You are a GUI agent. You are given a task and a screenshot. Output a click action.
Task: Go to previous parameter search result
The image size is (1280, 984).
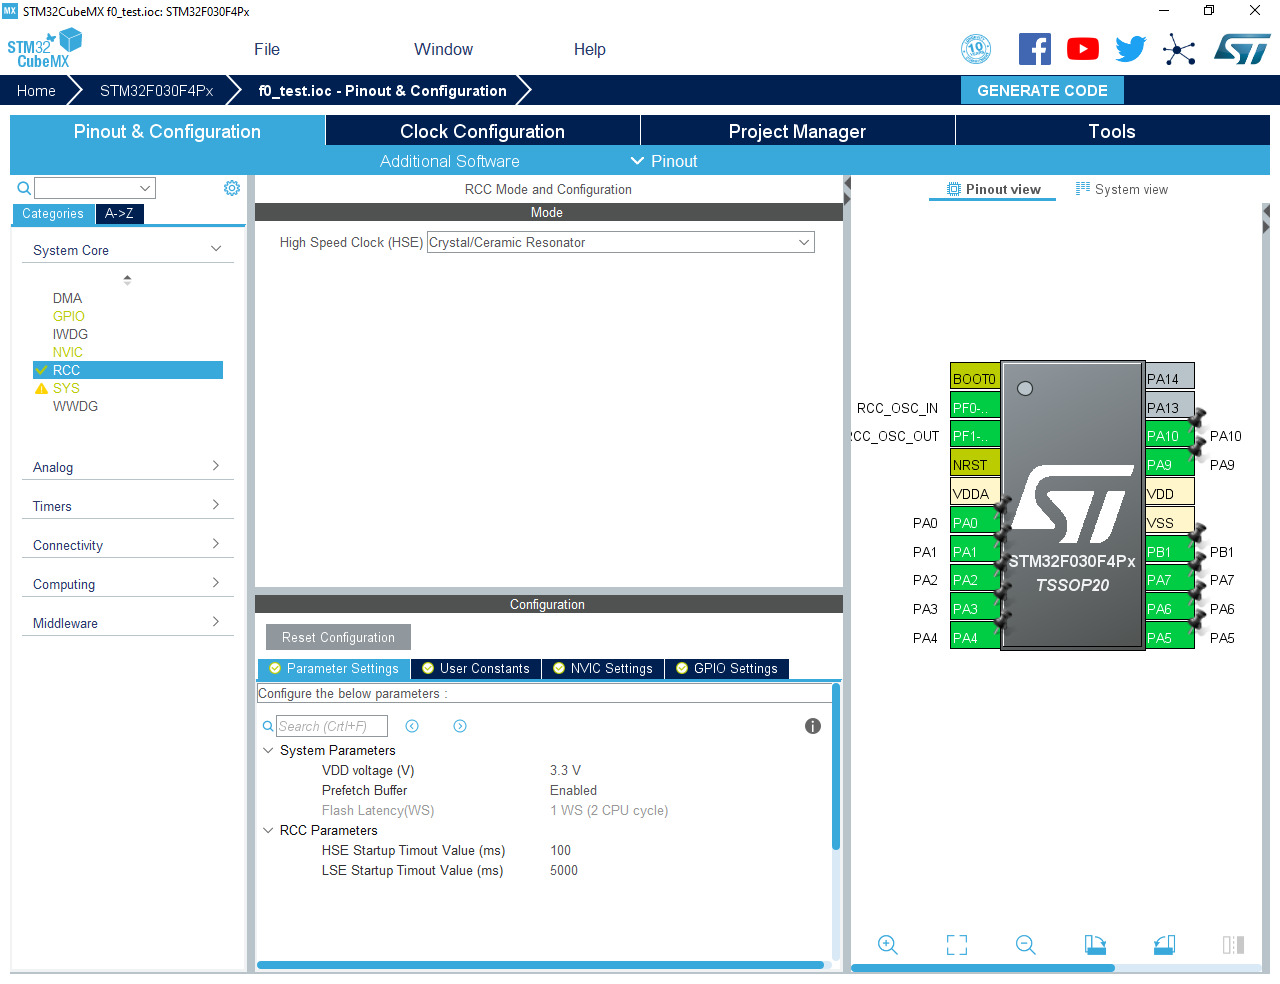pyautogui.click(x=412, y=726)
